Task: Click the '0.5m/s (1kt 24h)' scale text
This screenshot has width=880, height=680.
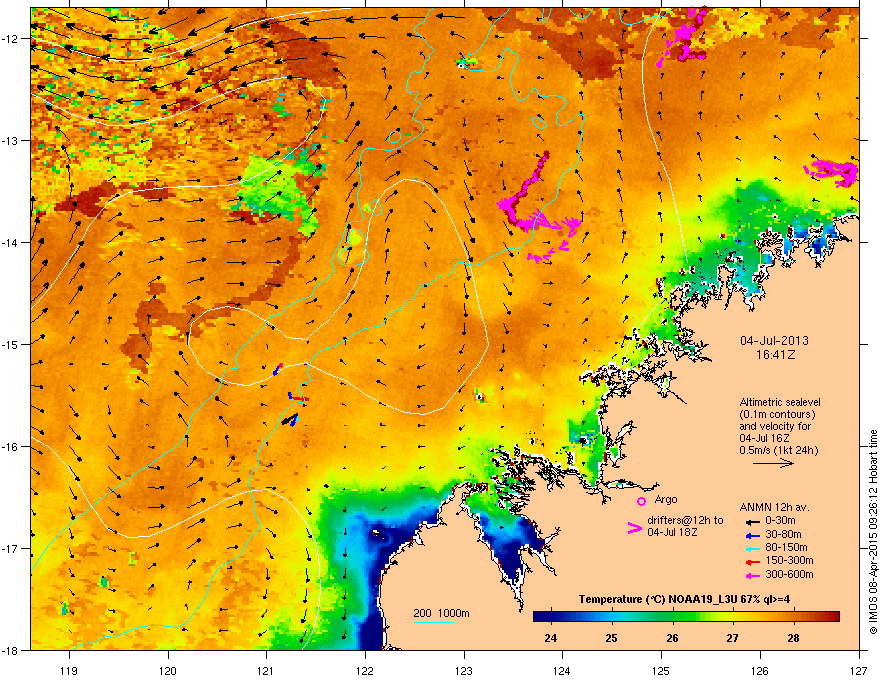Action: (x=778, y=450)
